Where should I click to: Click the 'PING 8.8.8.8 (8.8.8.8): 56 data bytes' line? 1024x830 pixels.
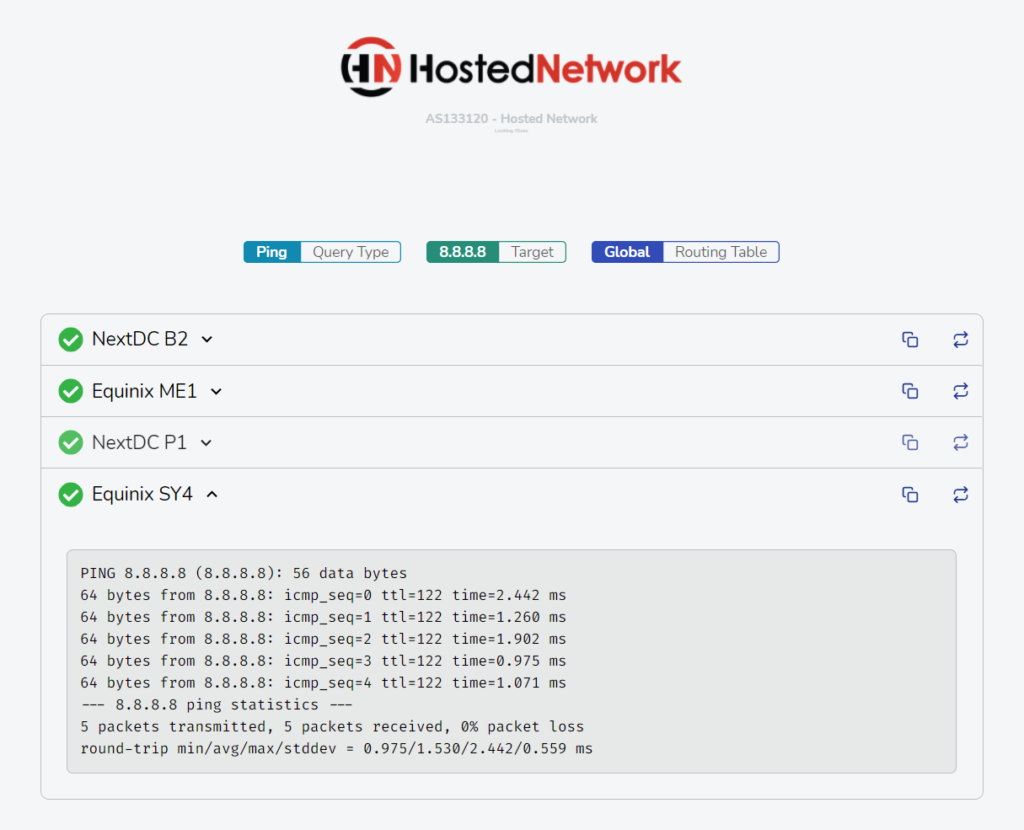244,573
